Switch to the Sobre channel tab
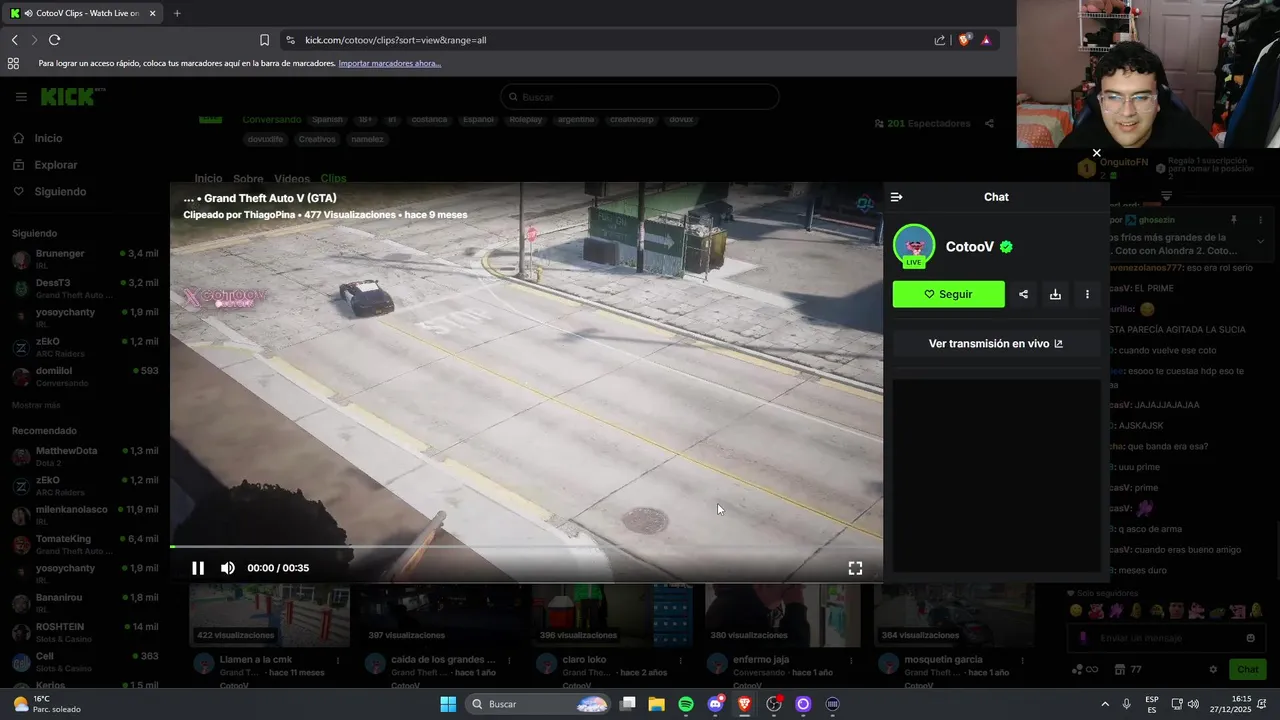Screen dimensions: 1280x720 click(x=248, y=179)
